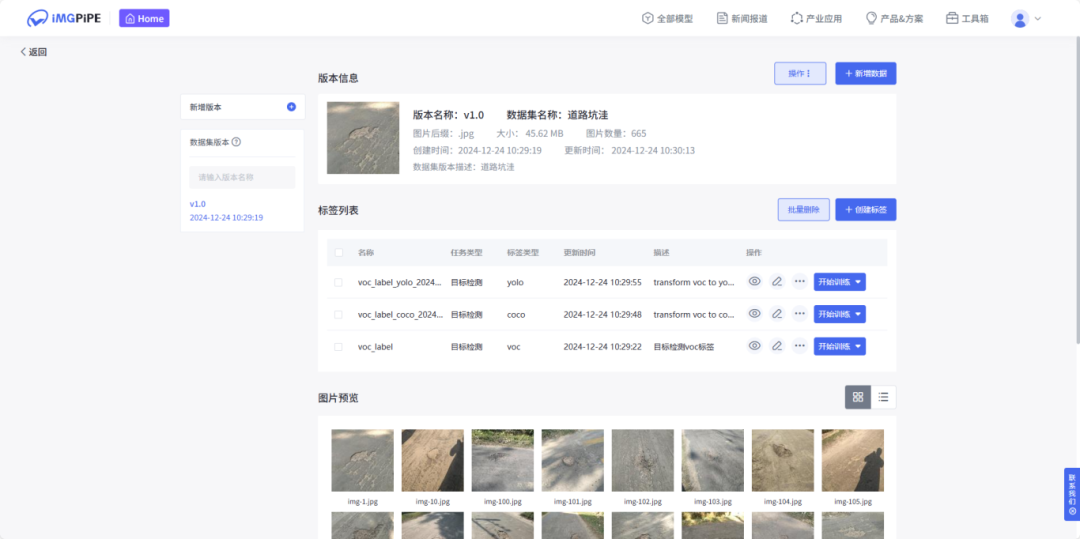The height and width of the screenshot is (539, 1080).
Task: Click the version name search field
Action: tap(242, 177)
